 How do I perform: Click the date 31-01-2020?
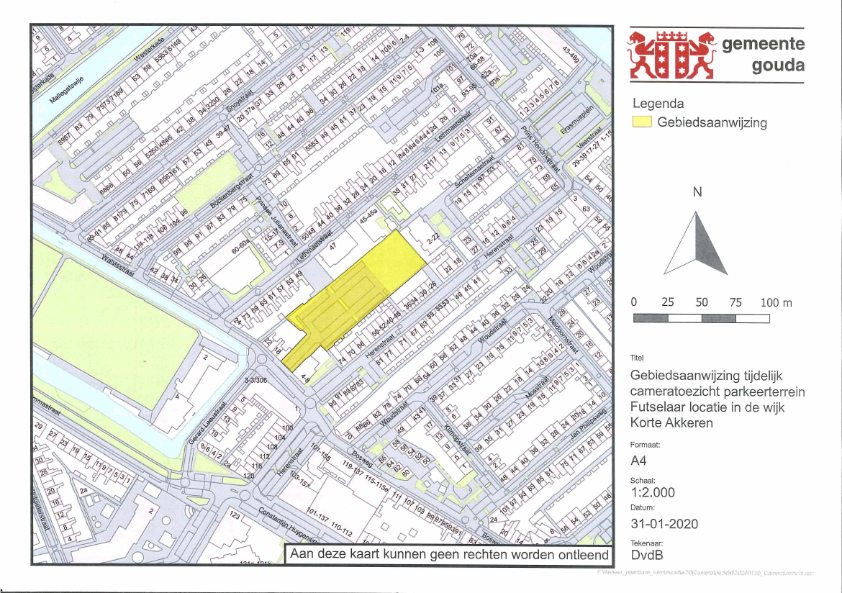point(664,524)
